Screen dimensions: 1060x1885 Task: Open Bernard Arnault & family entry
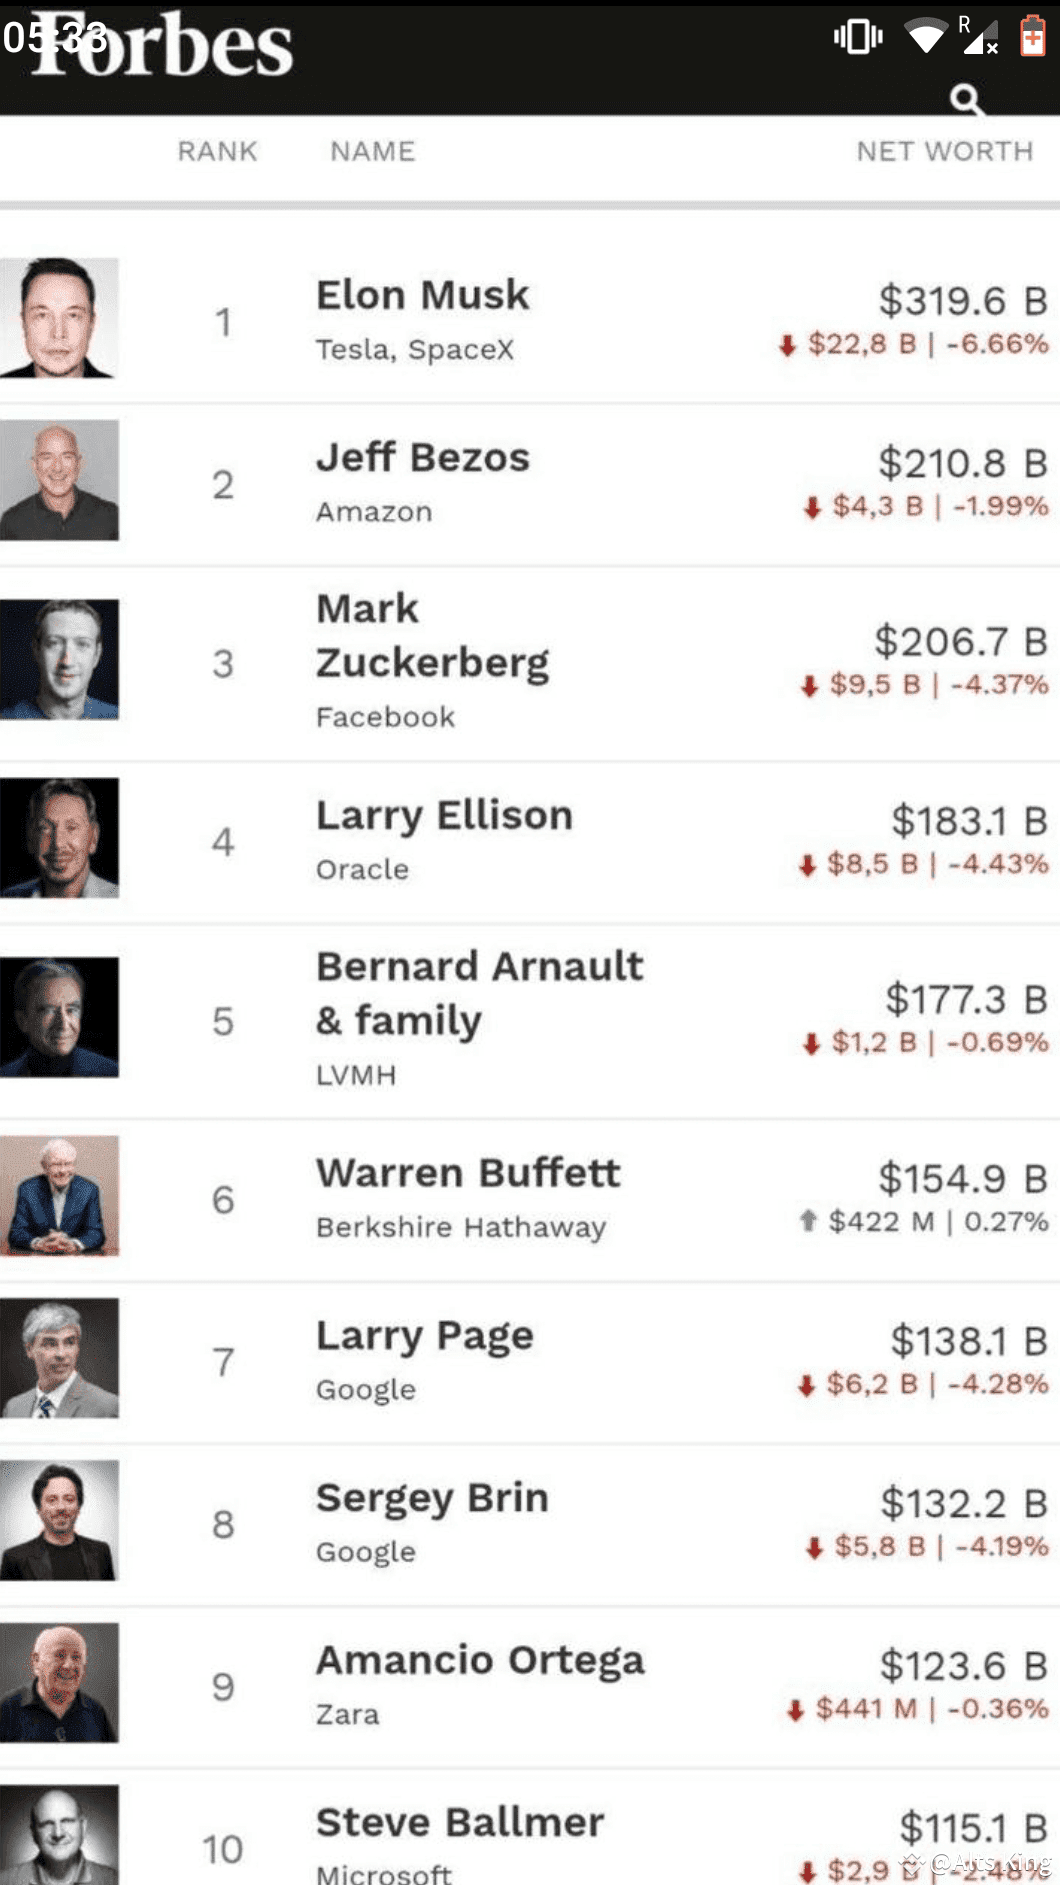pos(480,993)
